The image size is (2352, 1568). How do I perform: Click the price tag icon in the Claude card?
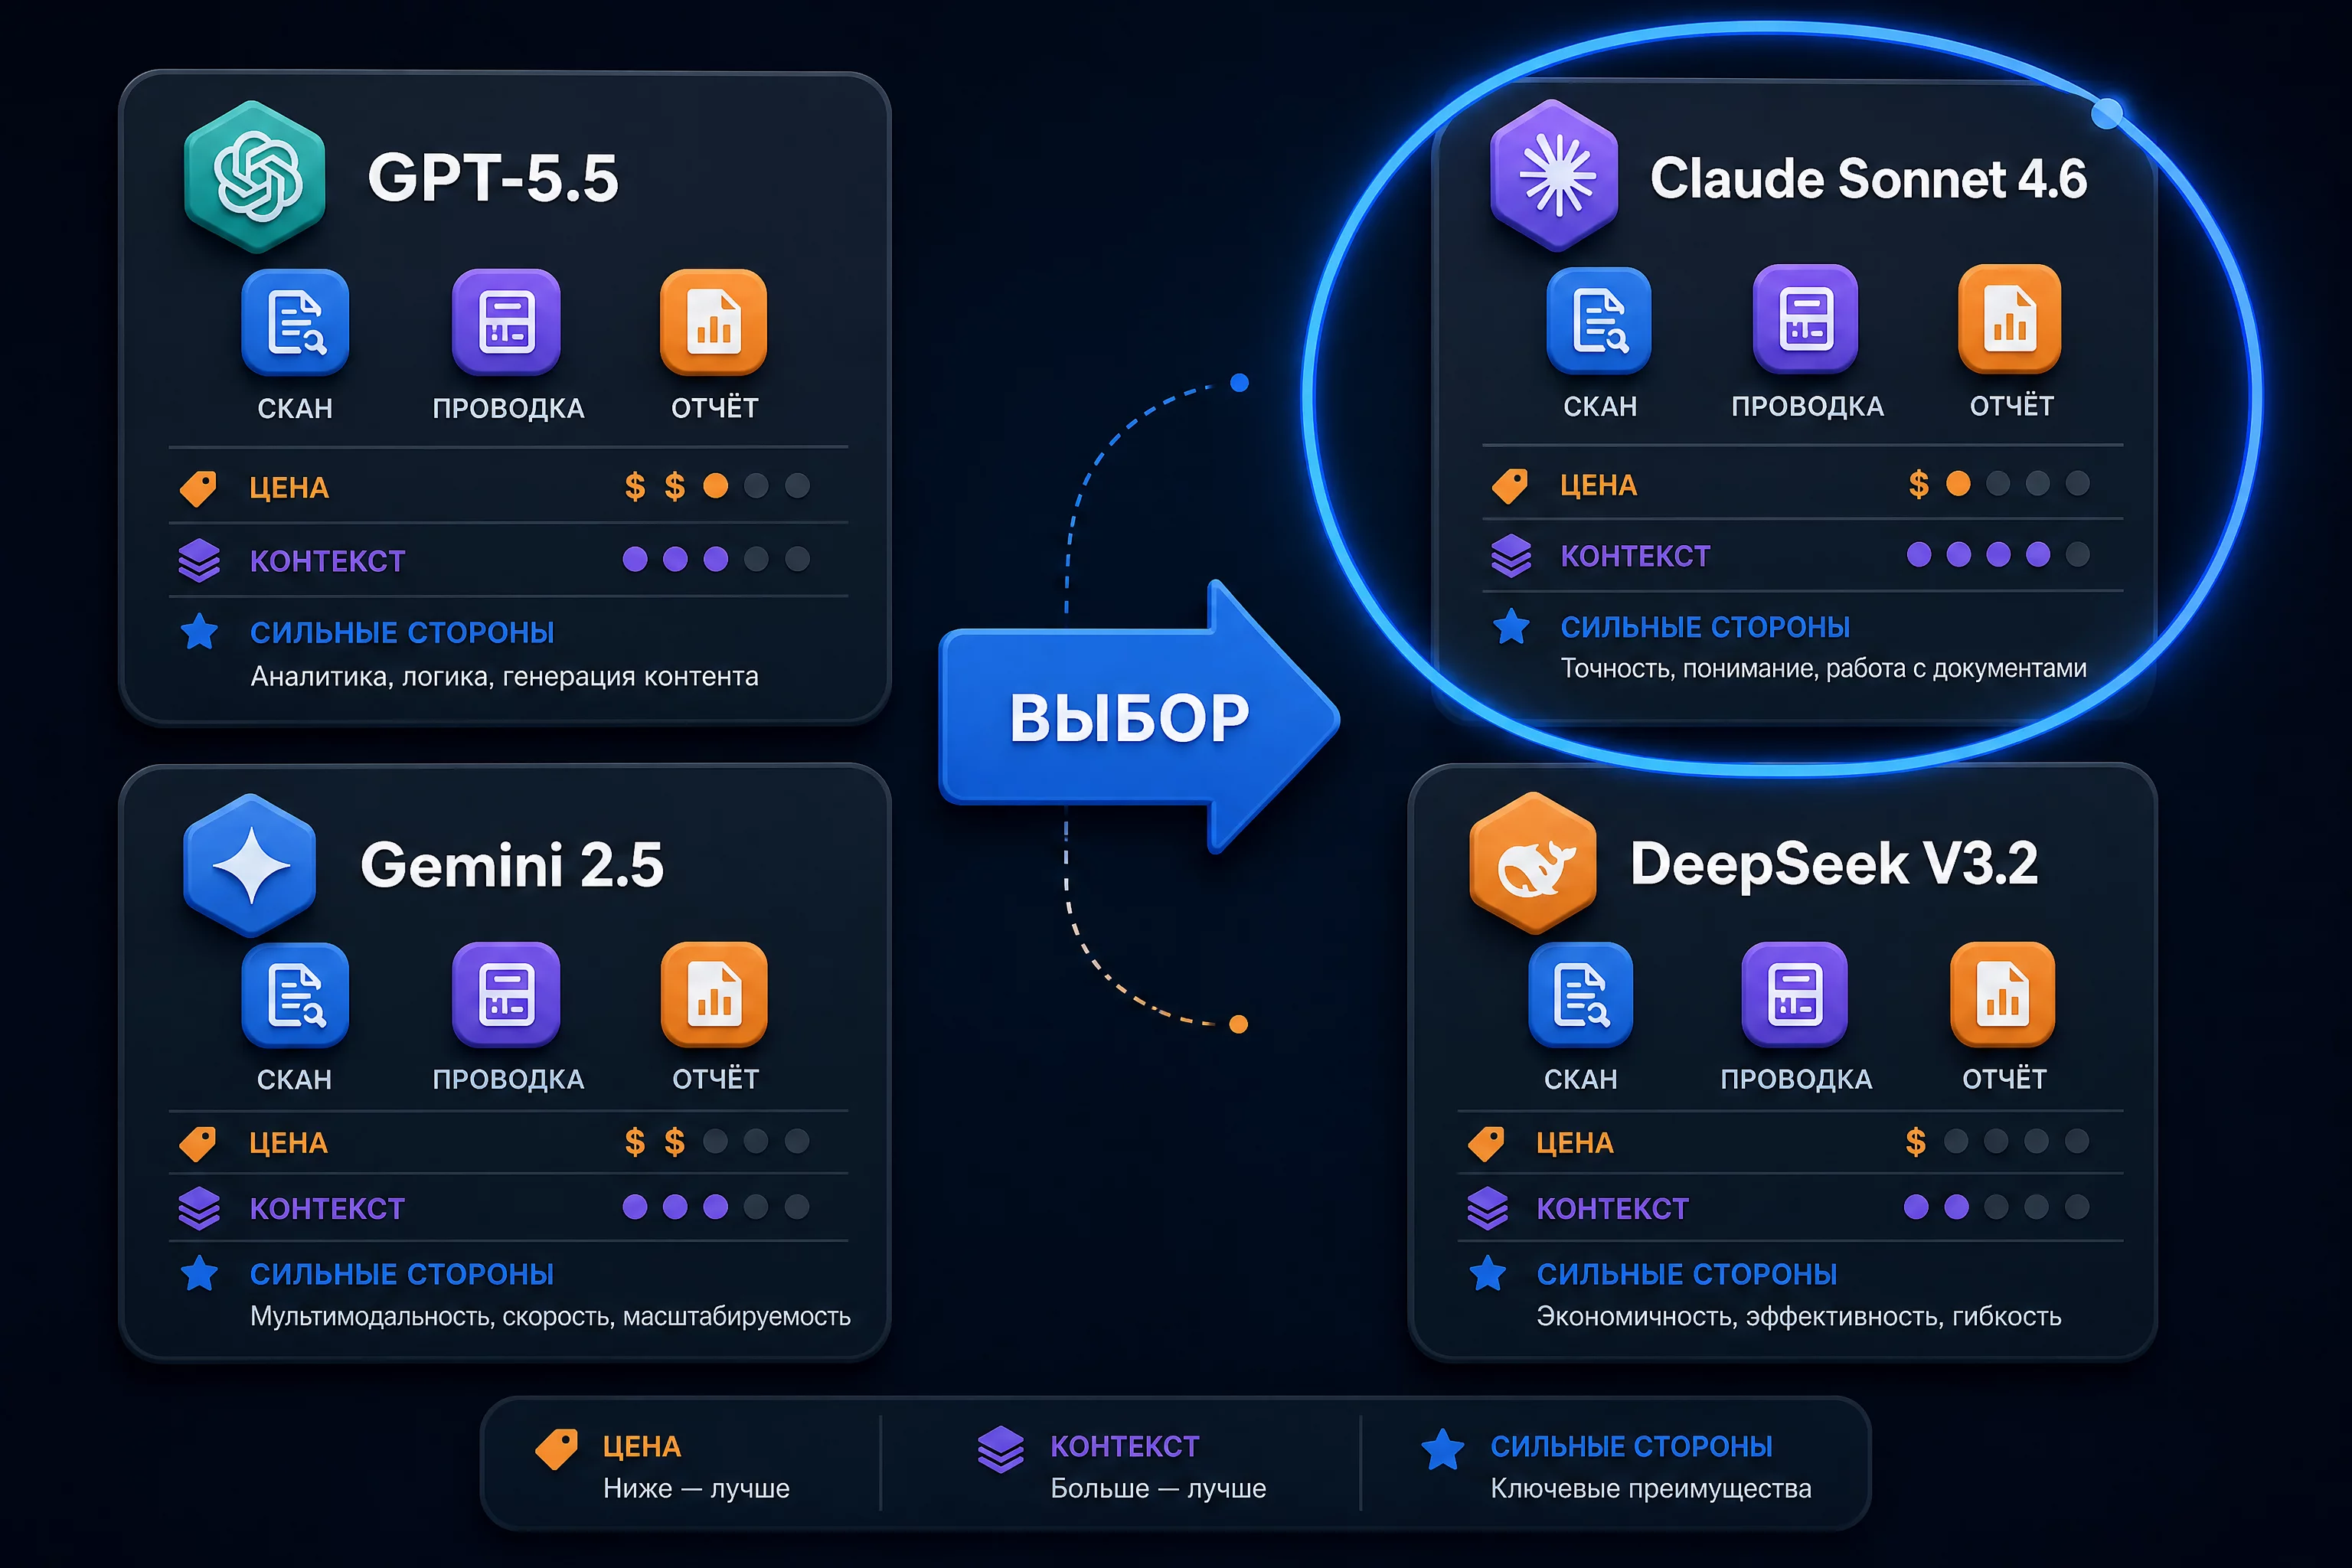[1510, 486]
